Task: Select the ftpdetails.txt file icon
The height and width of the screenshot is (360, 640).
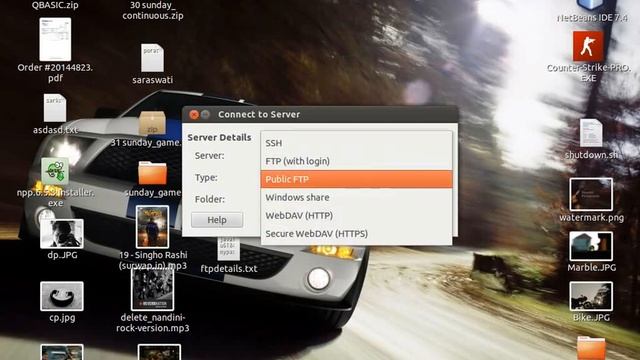Action: 229,249
